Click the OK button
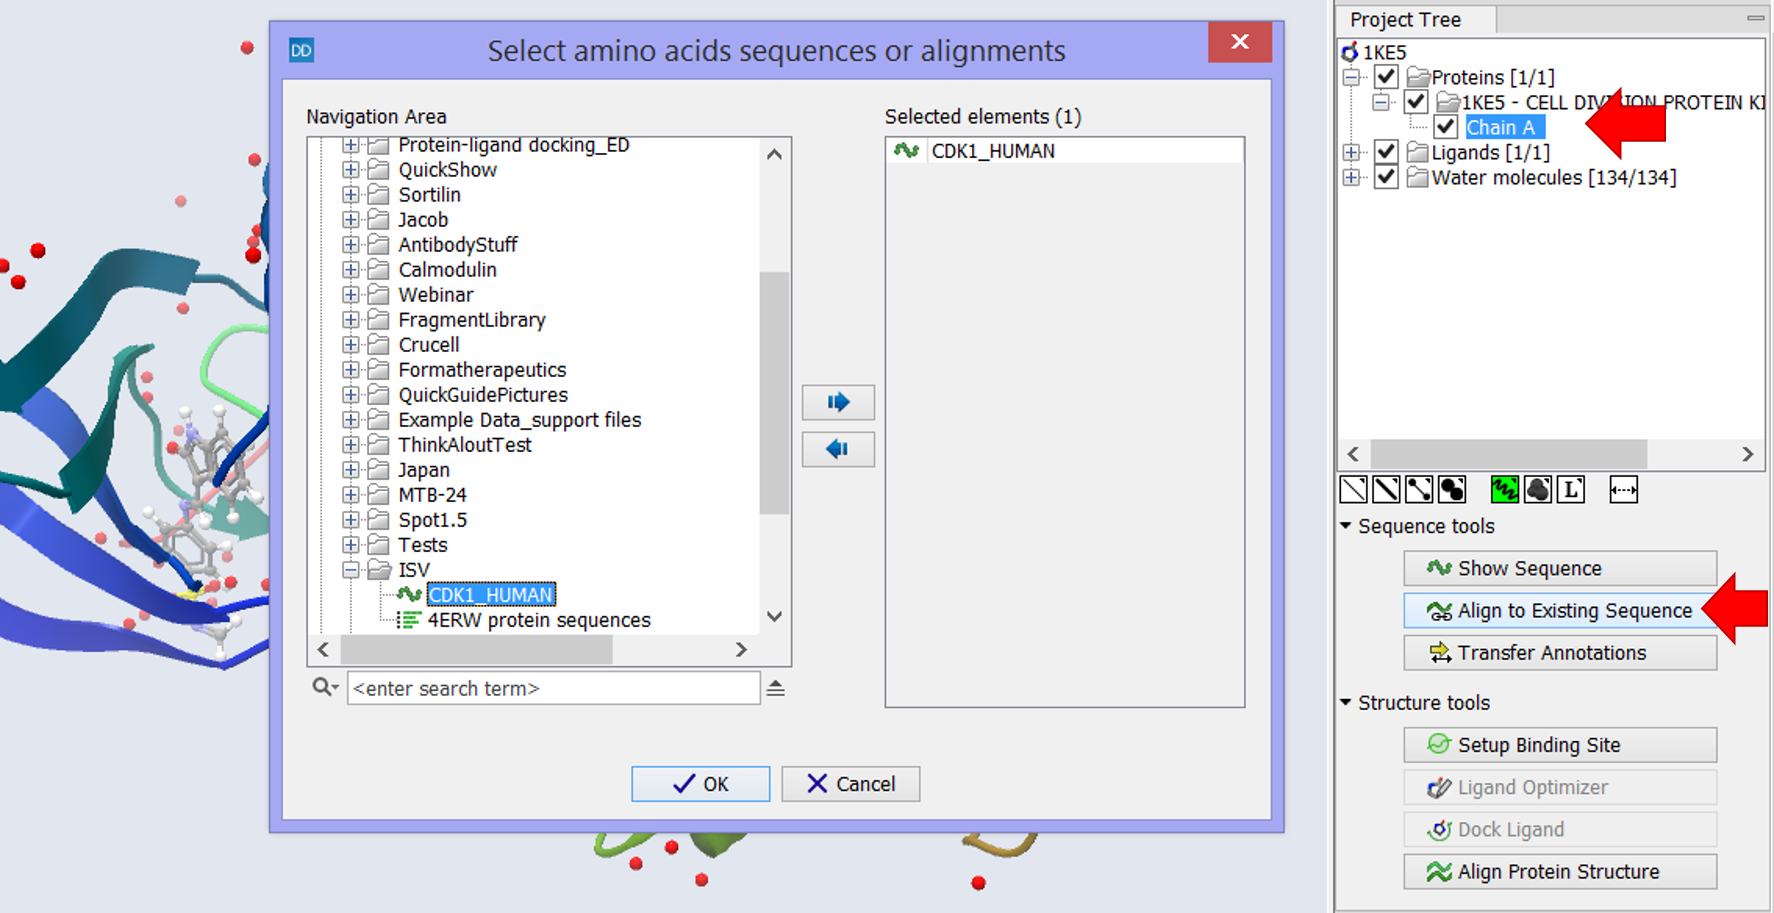Viewport: 1774px width, 913px height. [700, 784]
